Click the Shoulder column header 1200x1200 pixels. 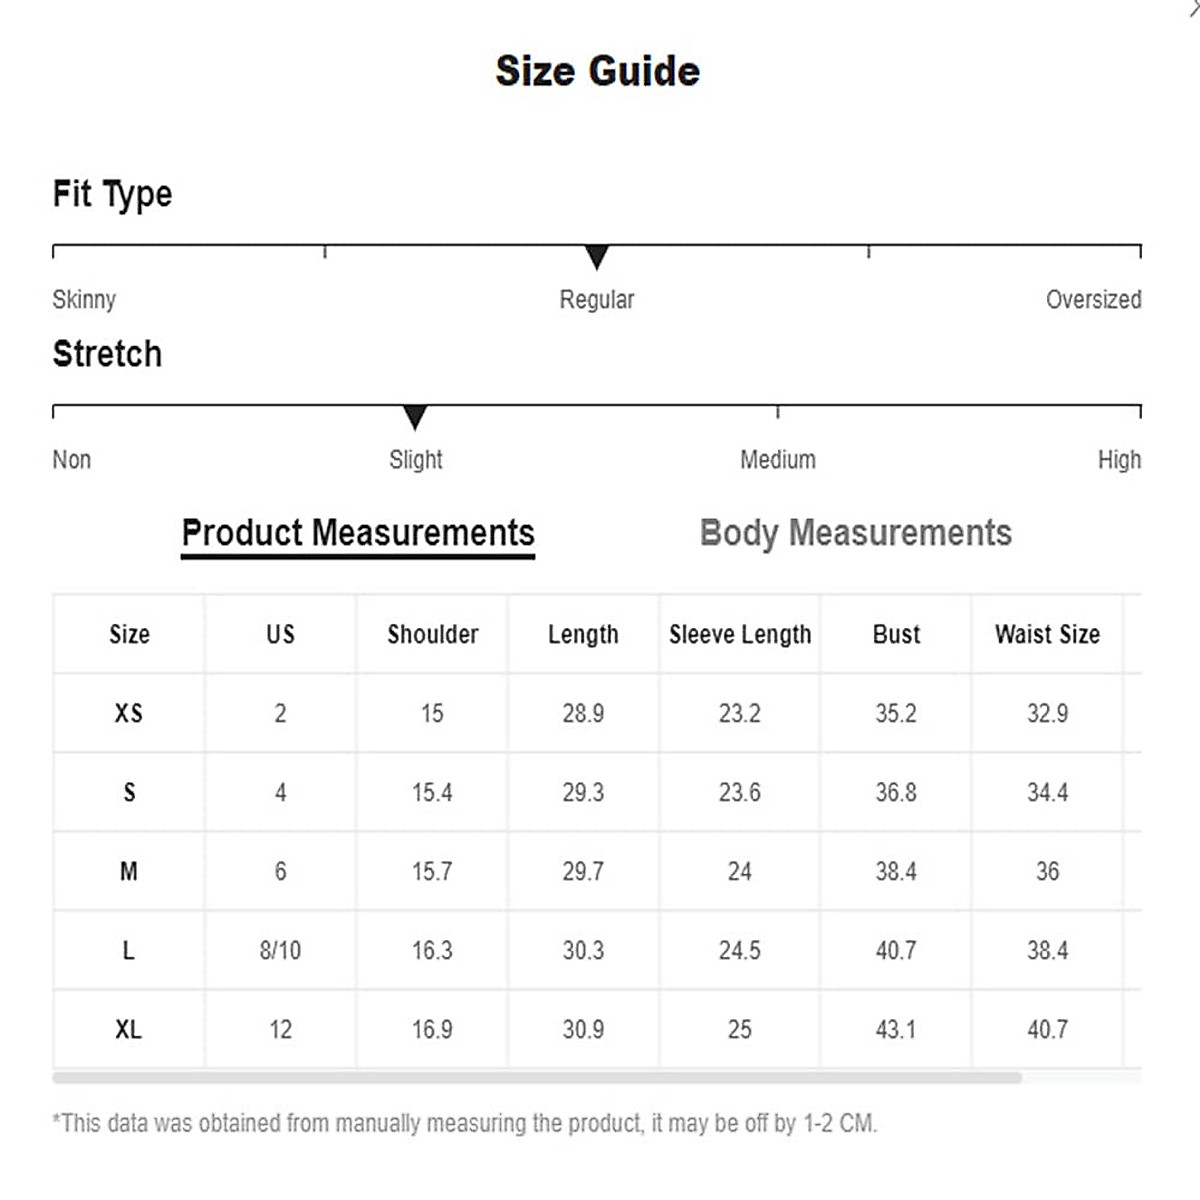click(x=433, y=634)
